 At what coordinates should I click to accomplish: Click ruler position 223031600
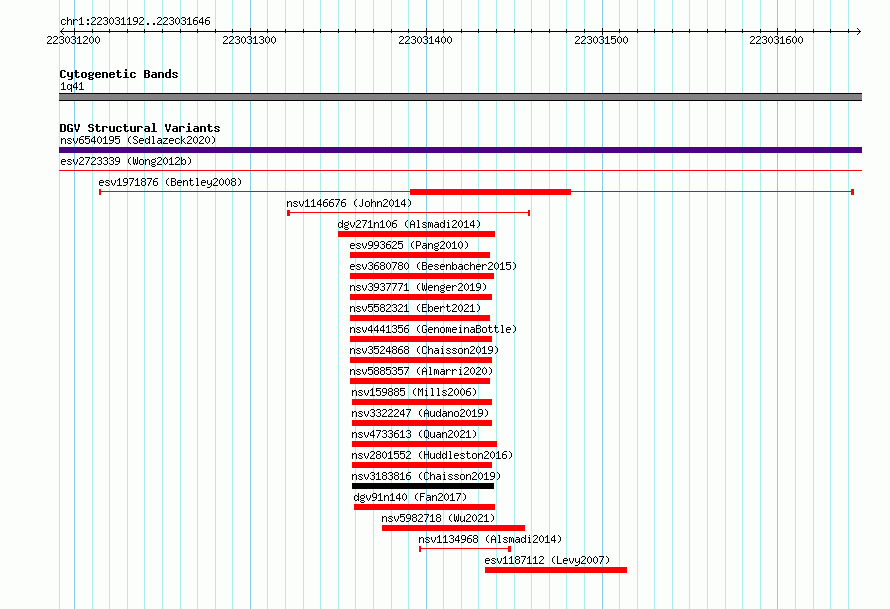(x=776, y=40)
